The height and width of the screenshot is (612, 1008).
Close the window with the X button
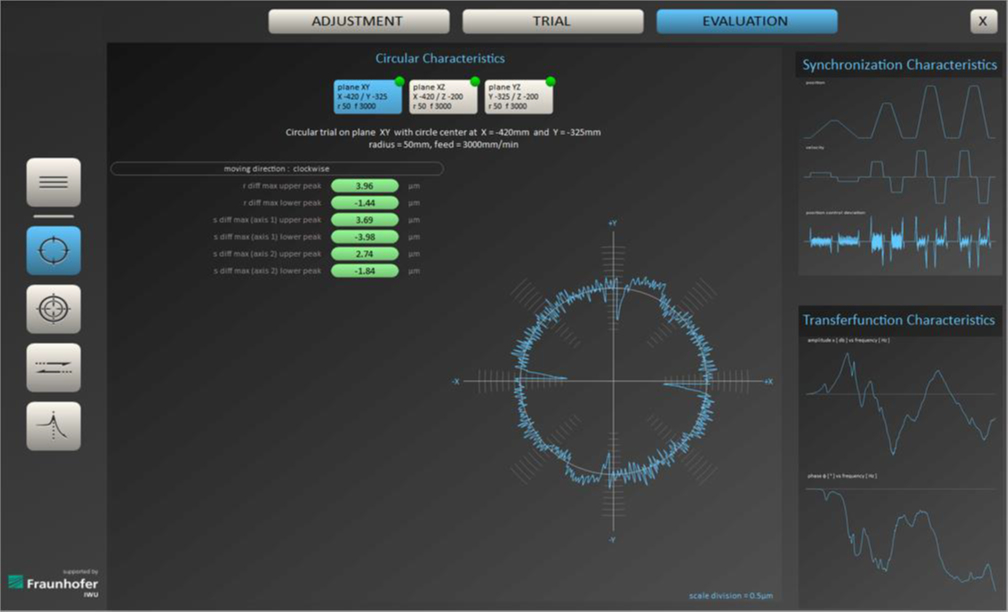click(983, 22)
